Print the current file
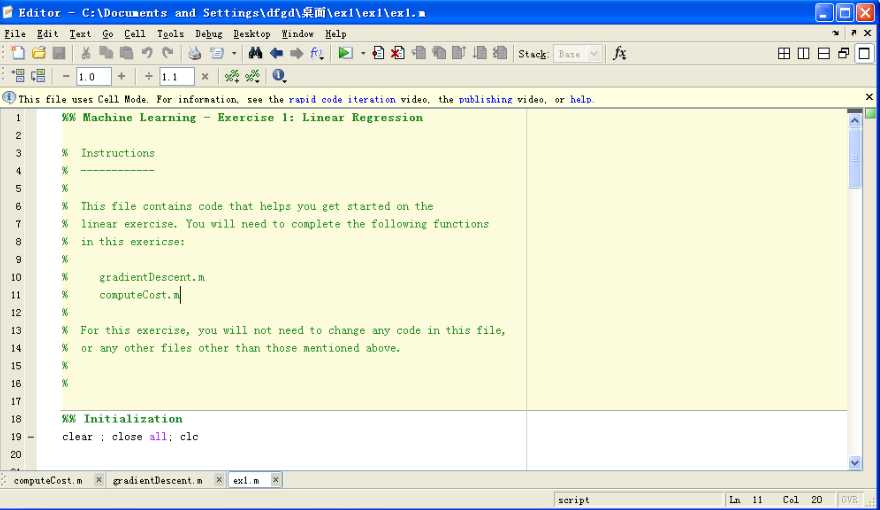 (x=195, y=53)
